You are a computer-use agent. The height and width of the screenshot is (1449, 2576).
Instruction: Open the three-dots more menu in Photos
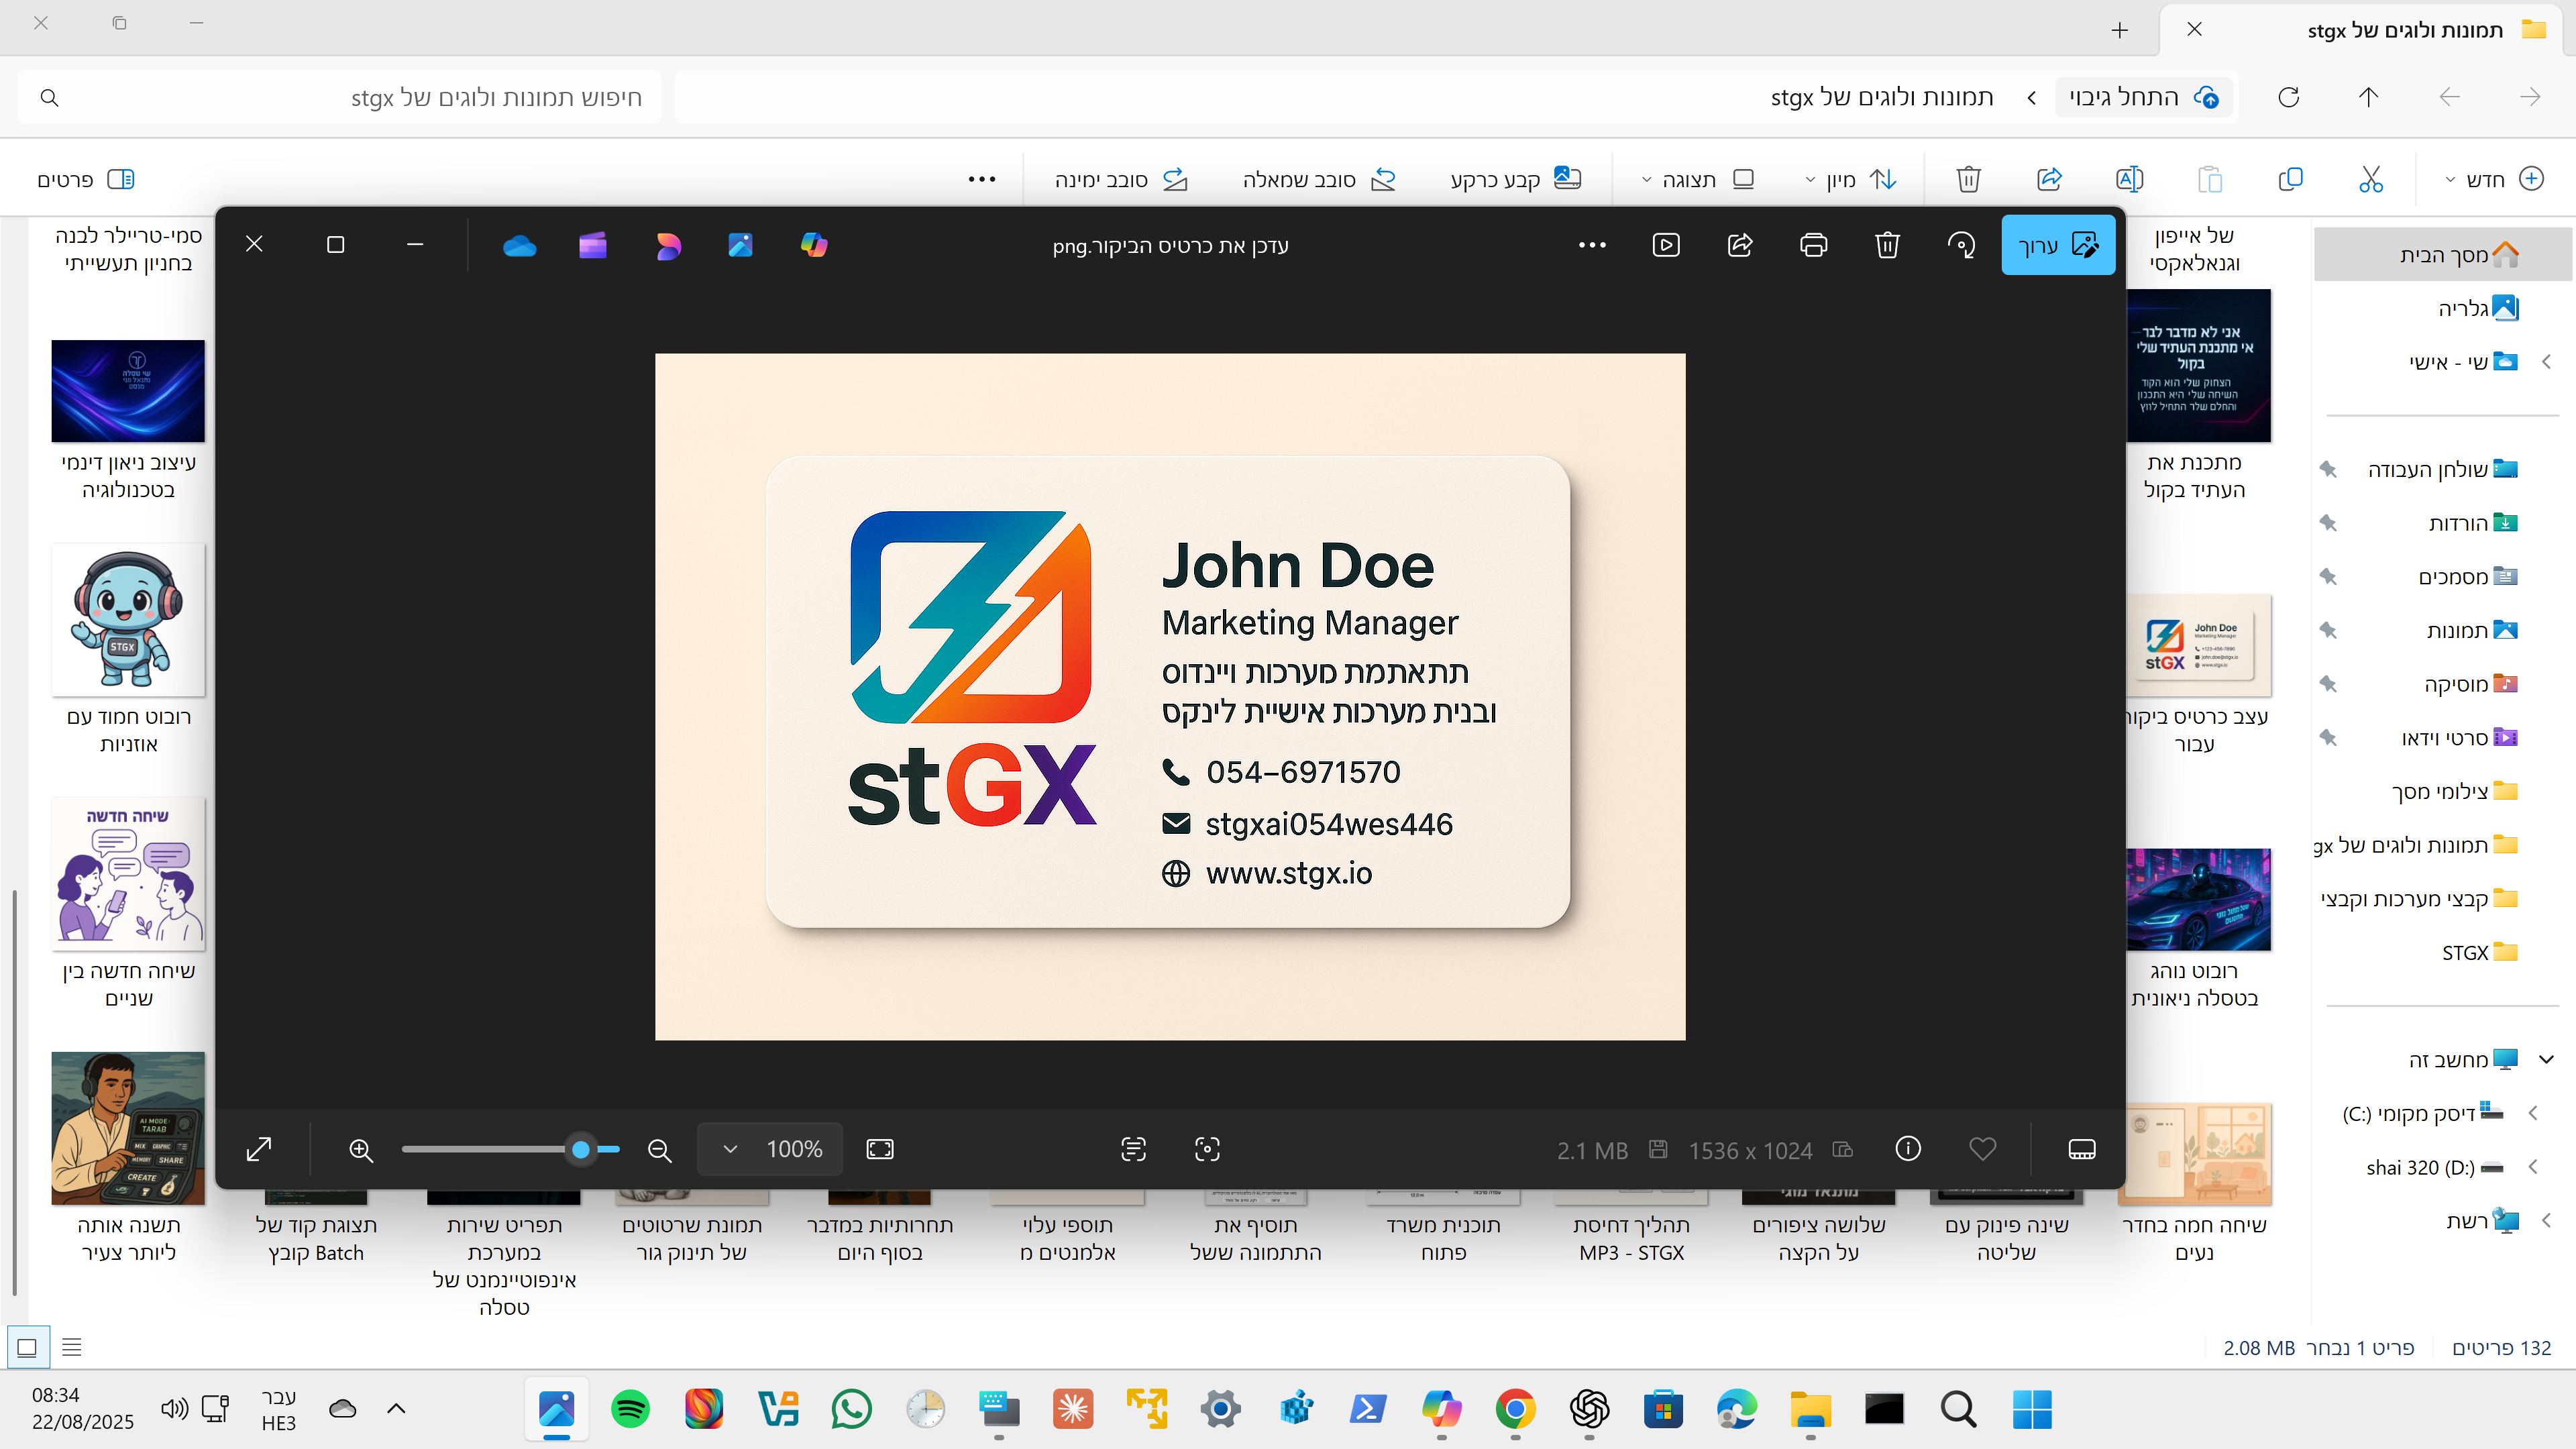(x=1592, y=245)
